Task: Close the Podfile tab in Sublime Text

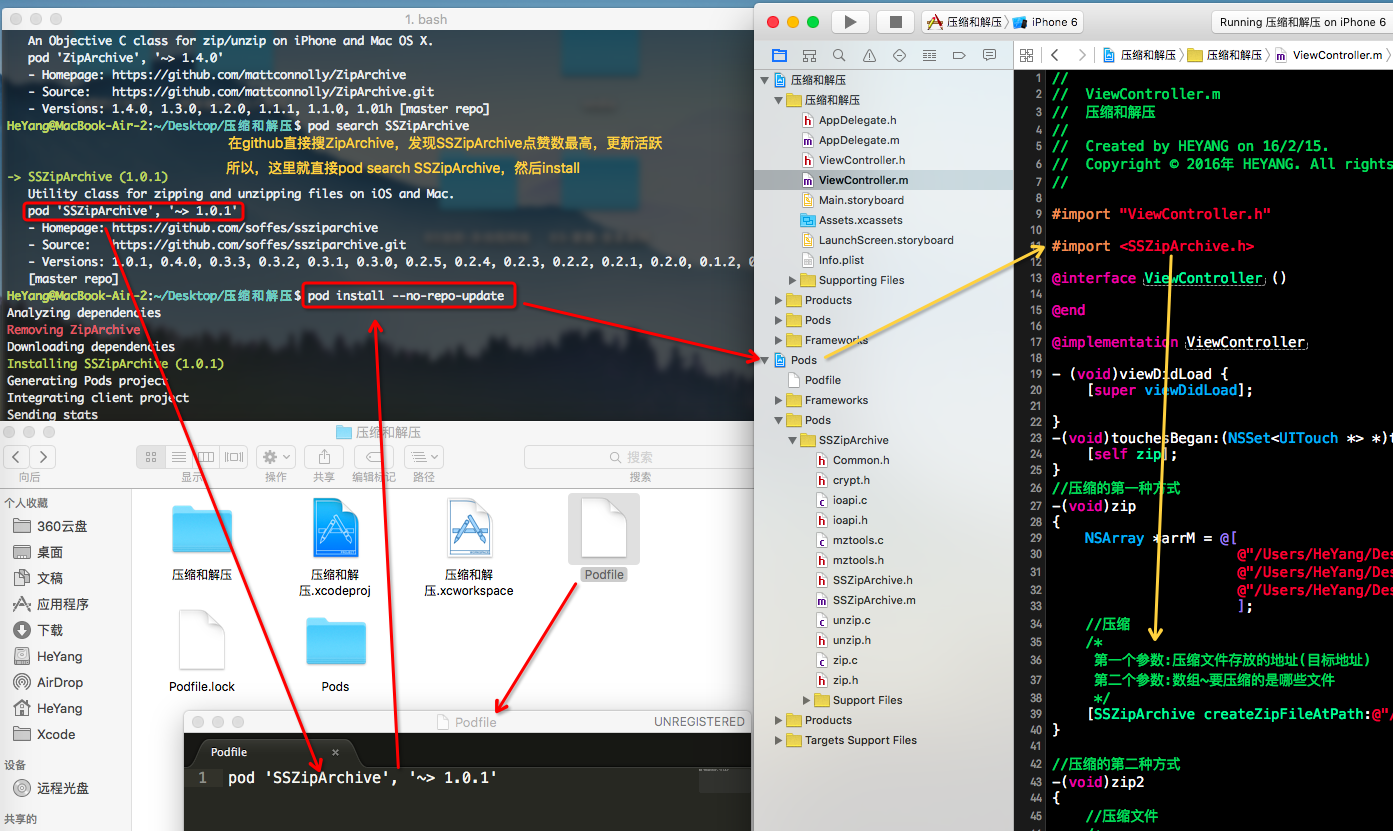Action: pyautogui.click(x=335, y=753)
